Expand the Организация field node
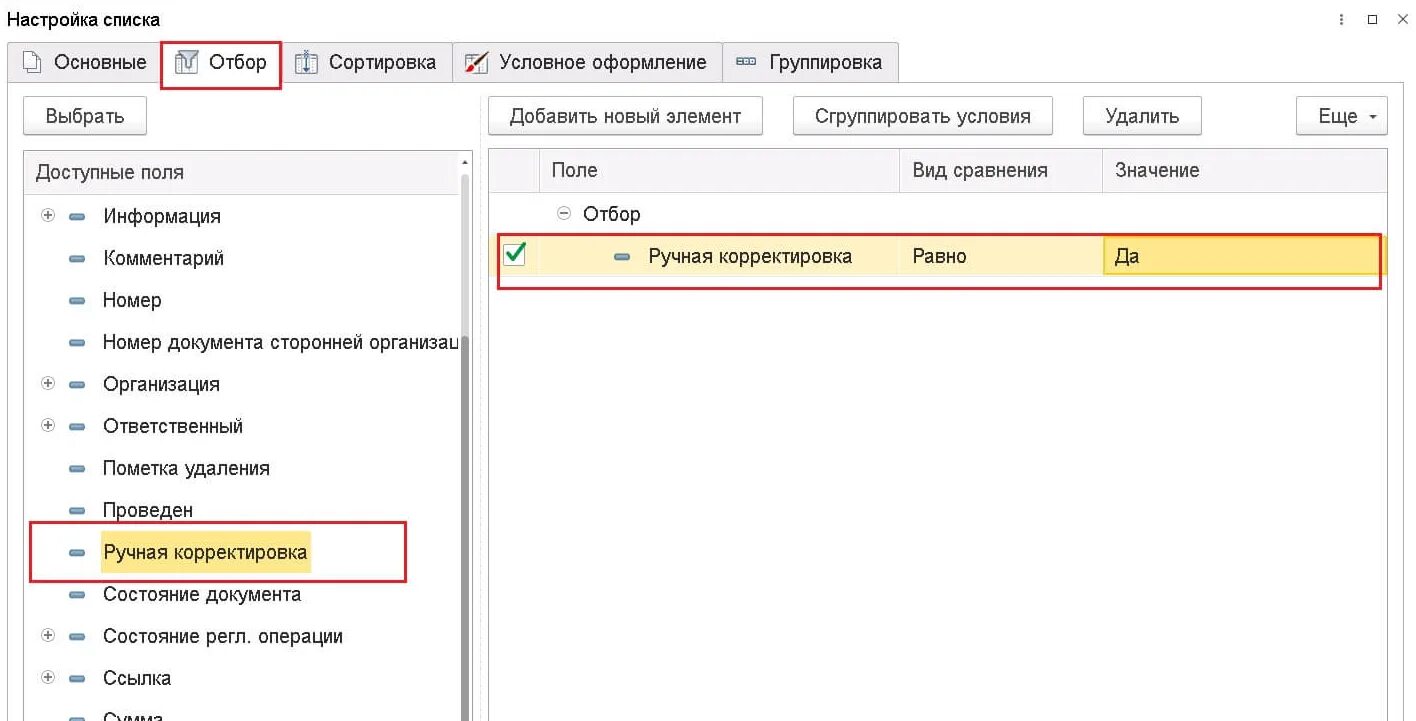The width and height of the screenshot is (1416, 721). click(x=48, y=384)
